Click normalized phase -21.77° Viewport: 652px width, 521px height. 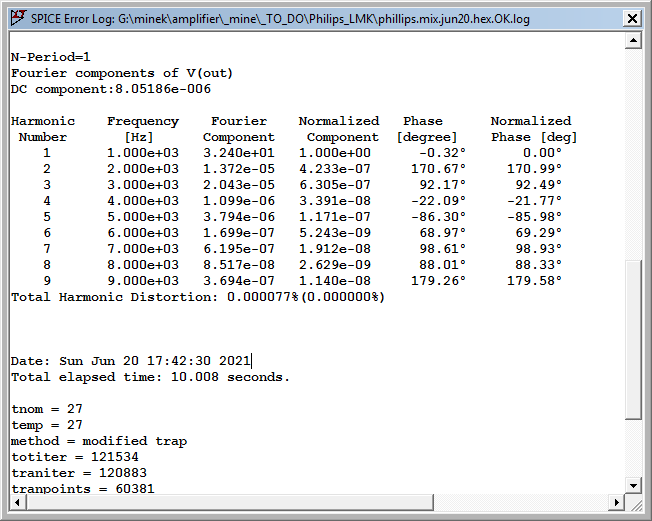pos(534,201)
